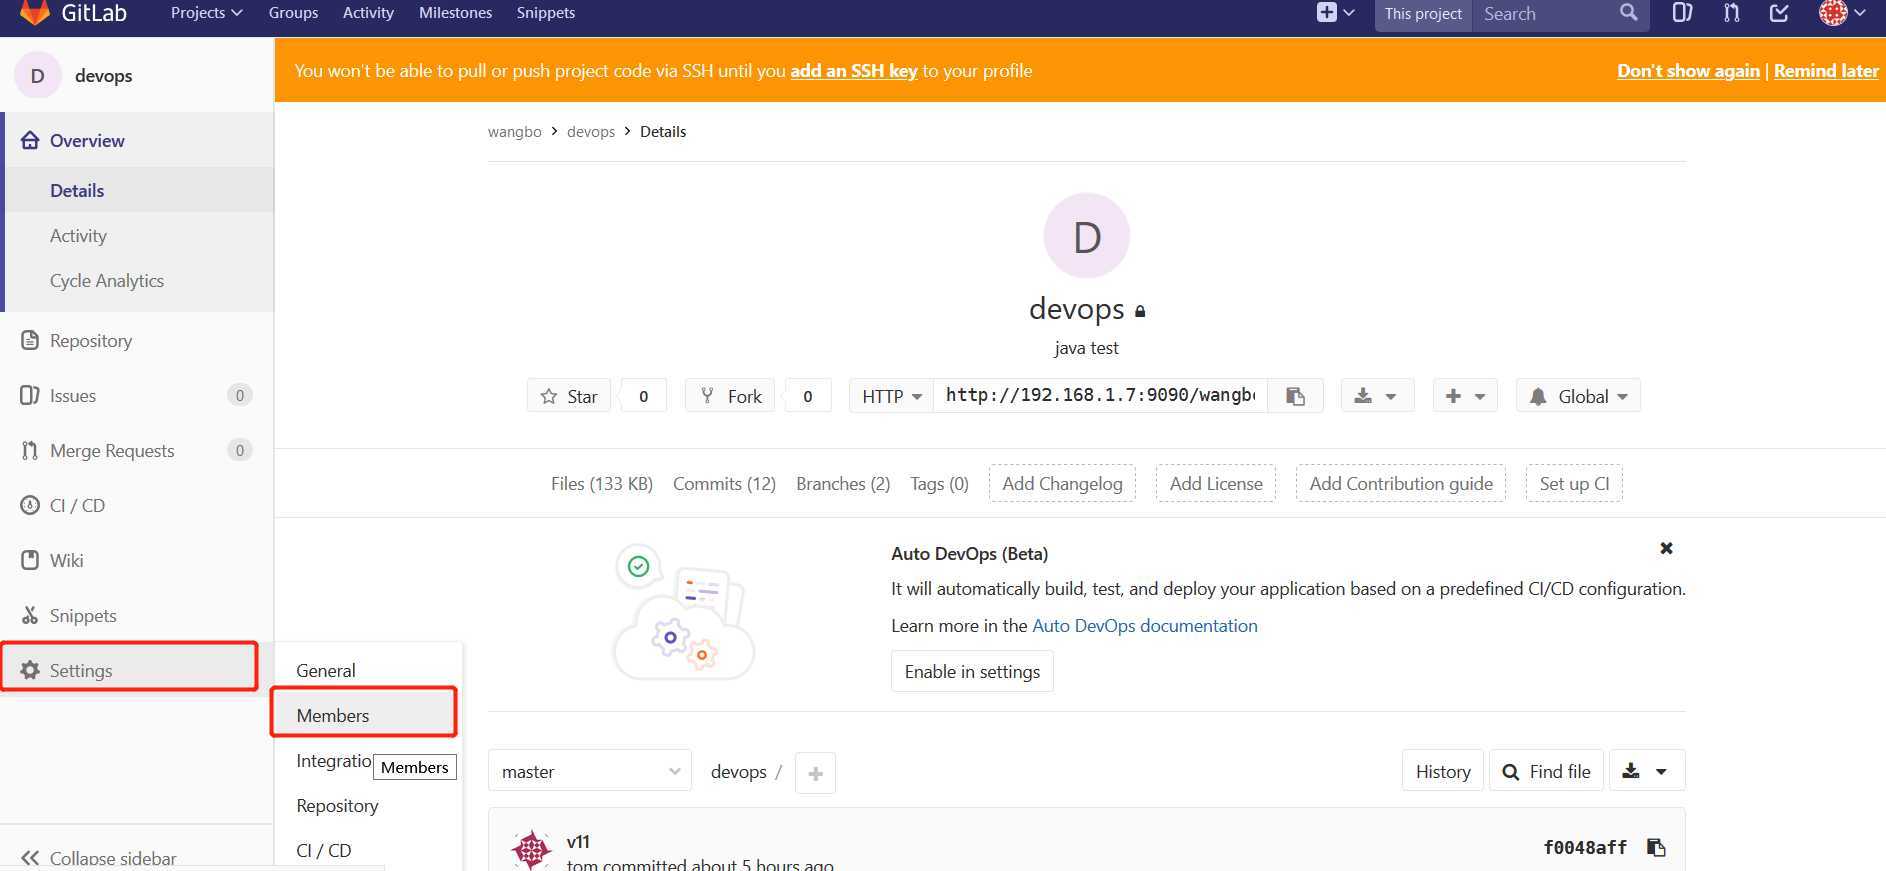Click the project URL text field
Viewport: 1886px width, 871px height.
1100,396
